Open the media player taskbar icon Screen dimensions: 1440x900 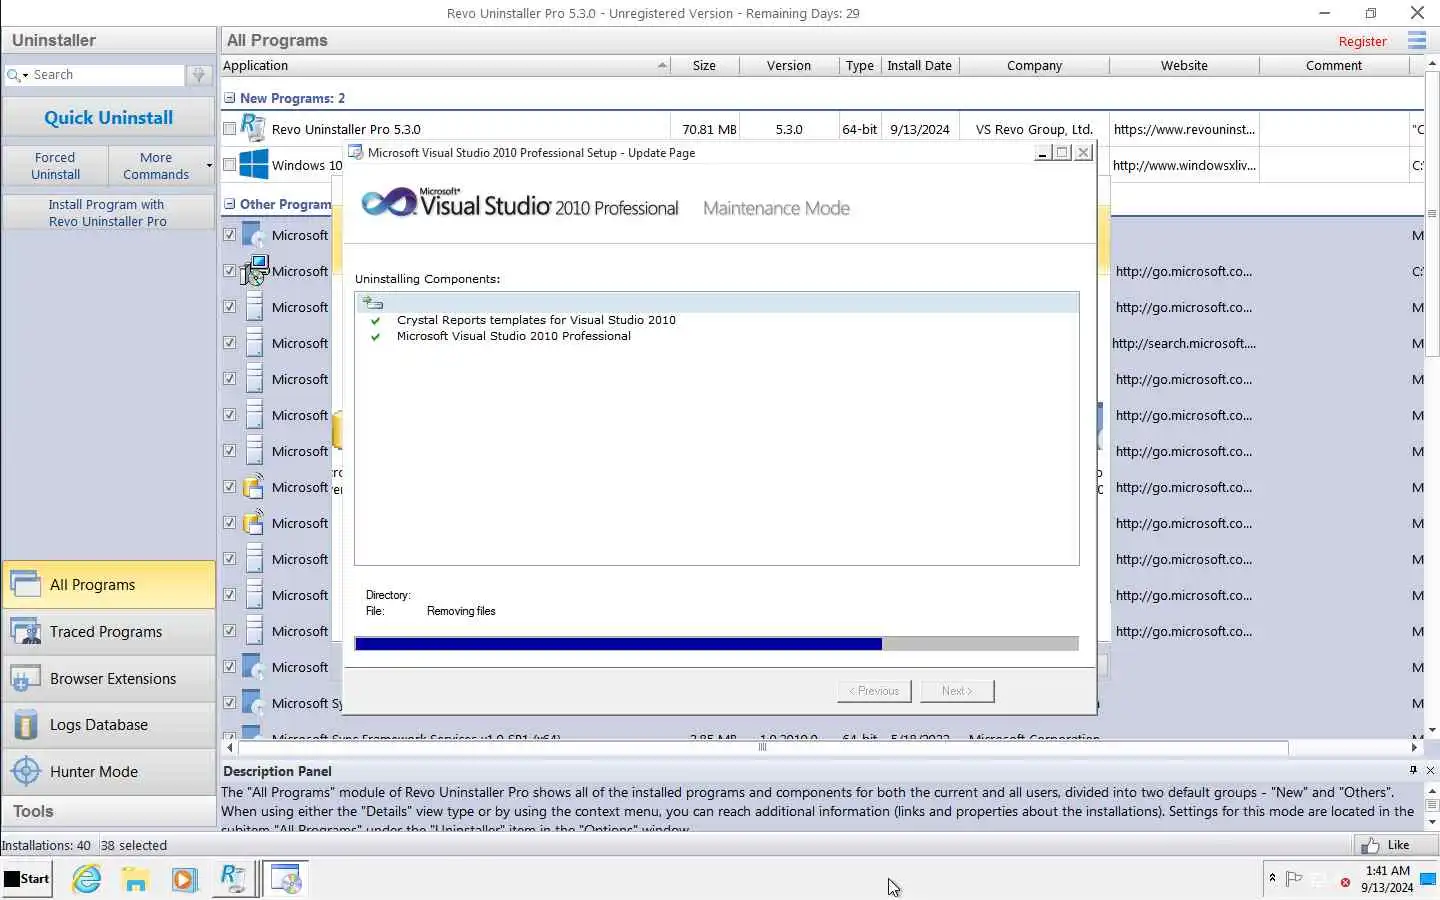pyautogui.click(x=184, y=879)
